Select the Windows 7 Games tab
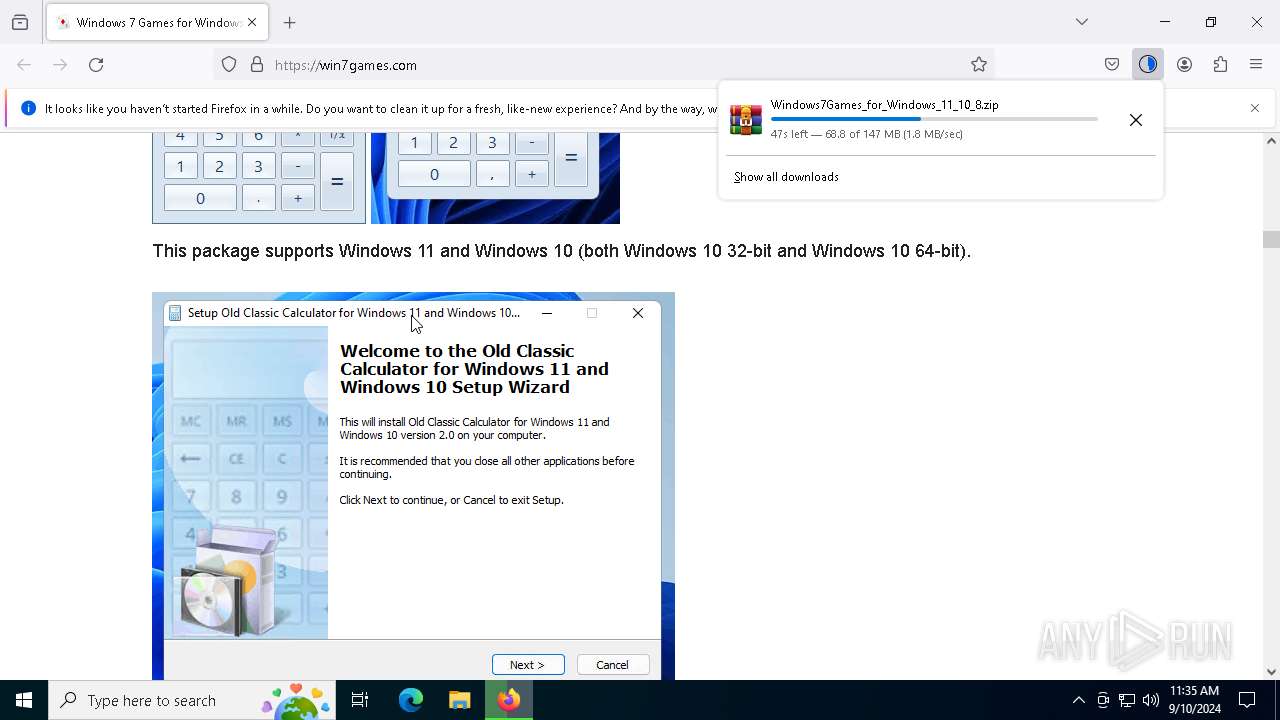1280x720 pixels. [157, 22]
